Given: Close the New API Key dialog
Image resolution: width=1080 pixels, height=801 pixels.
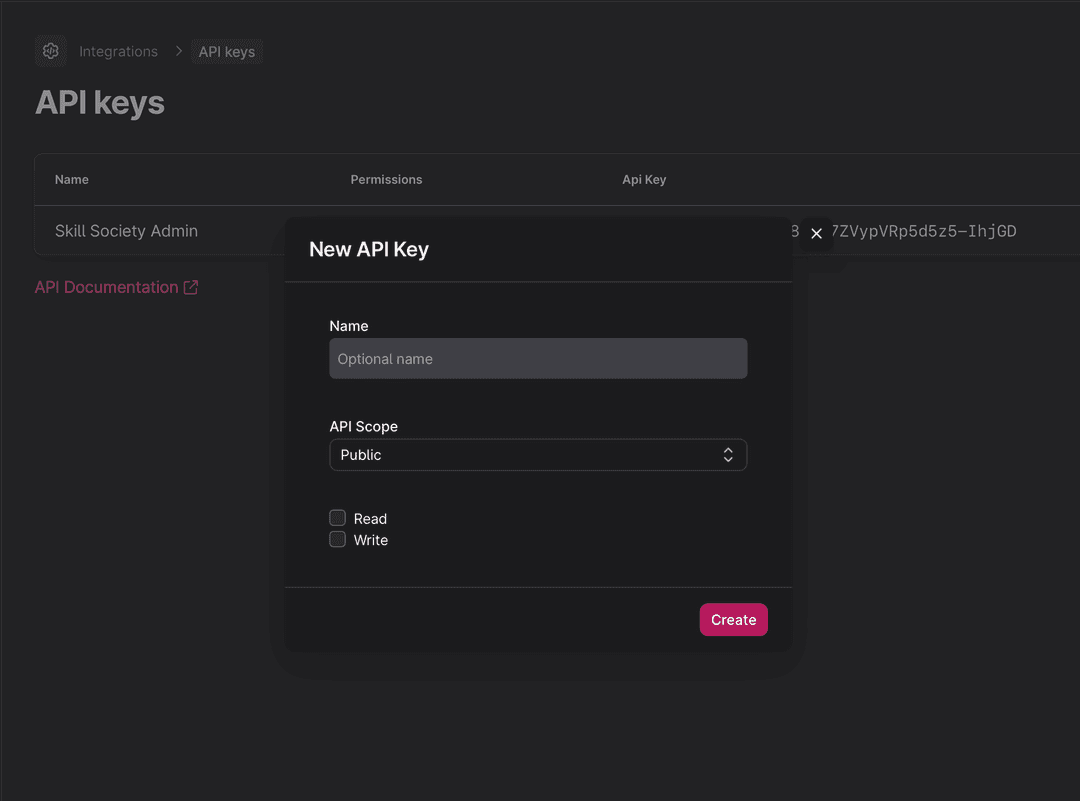Looking at the screenshot, I should point(816,233).
